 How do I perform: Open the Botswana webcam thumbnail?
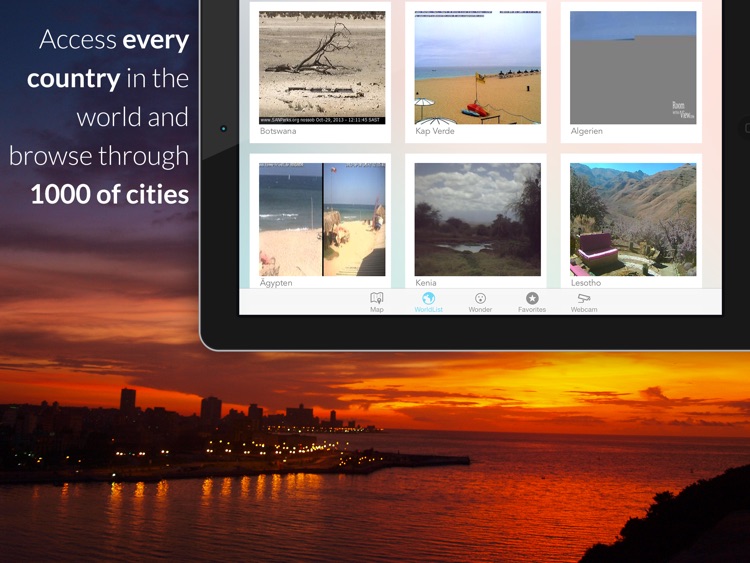tap(322, 67)
